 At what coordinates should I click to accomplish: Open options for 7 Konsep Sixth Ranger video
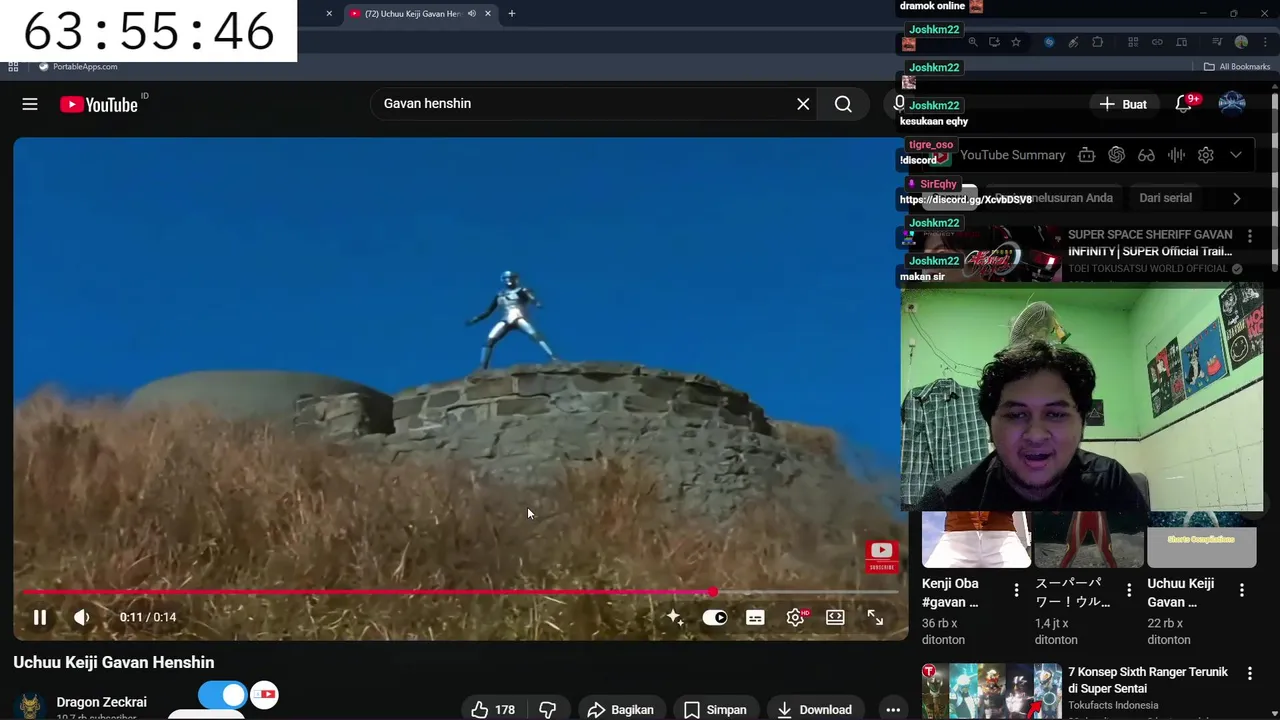coord(1249,674)
